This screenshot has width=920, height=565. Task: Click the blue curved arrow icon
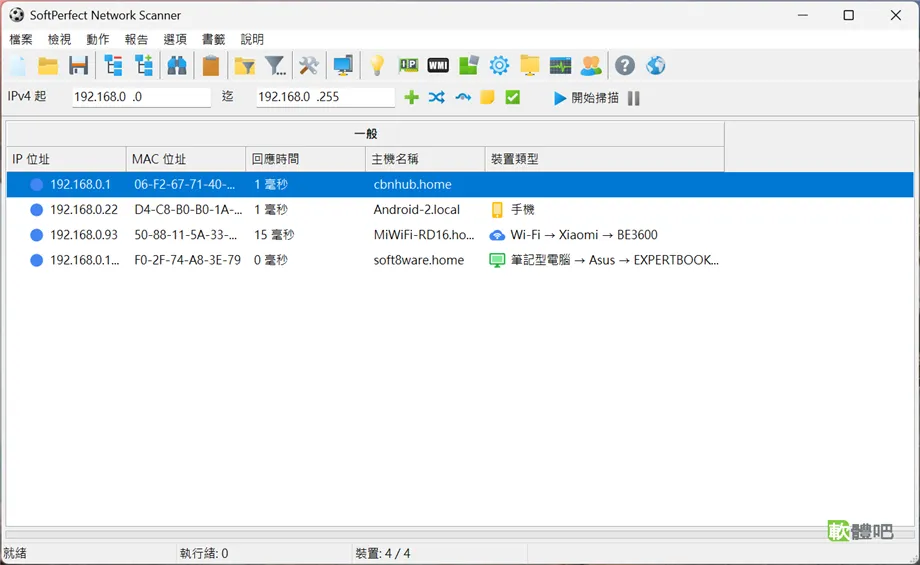point(463,97)
